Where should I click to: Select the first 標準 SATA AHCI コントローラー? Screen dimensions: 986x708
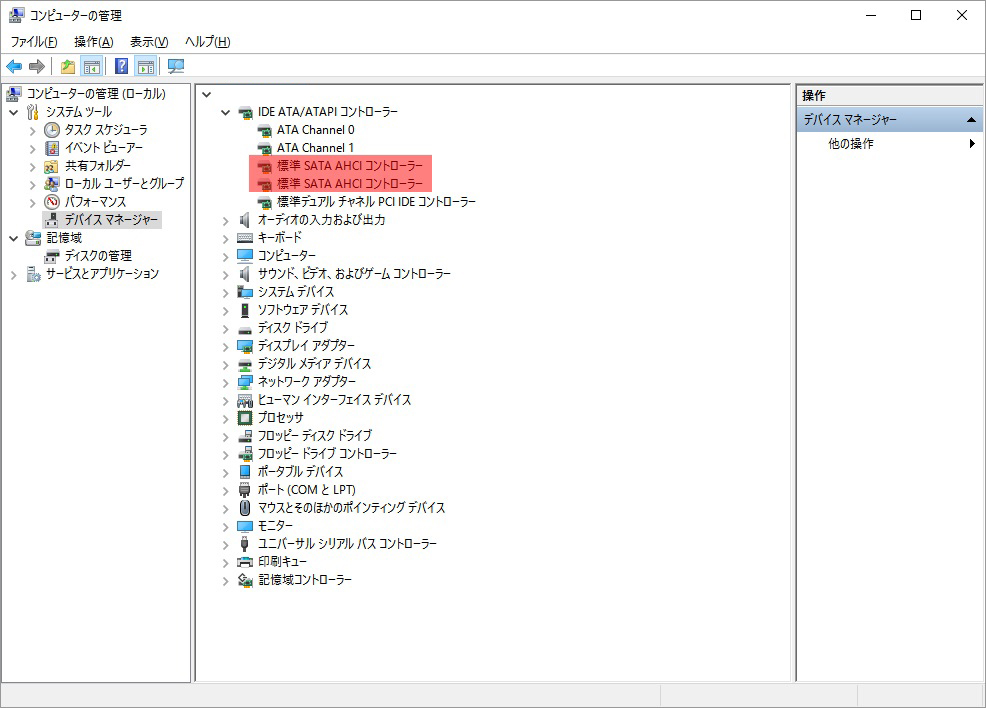click(350, 166)
